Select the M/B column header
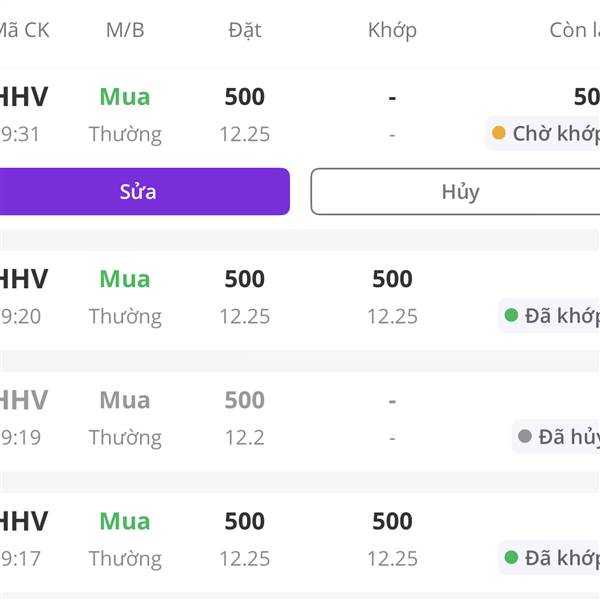This screenshot has width=600, height=600. 125,30
